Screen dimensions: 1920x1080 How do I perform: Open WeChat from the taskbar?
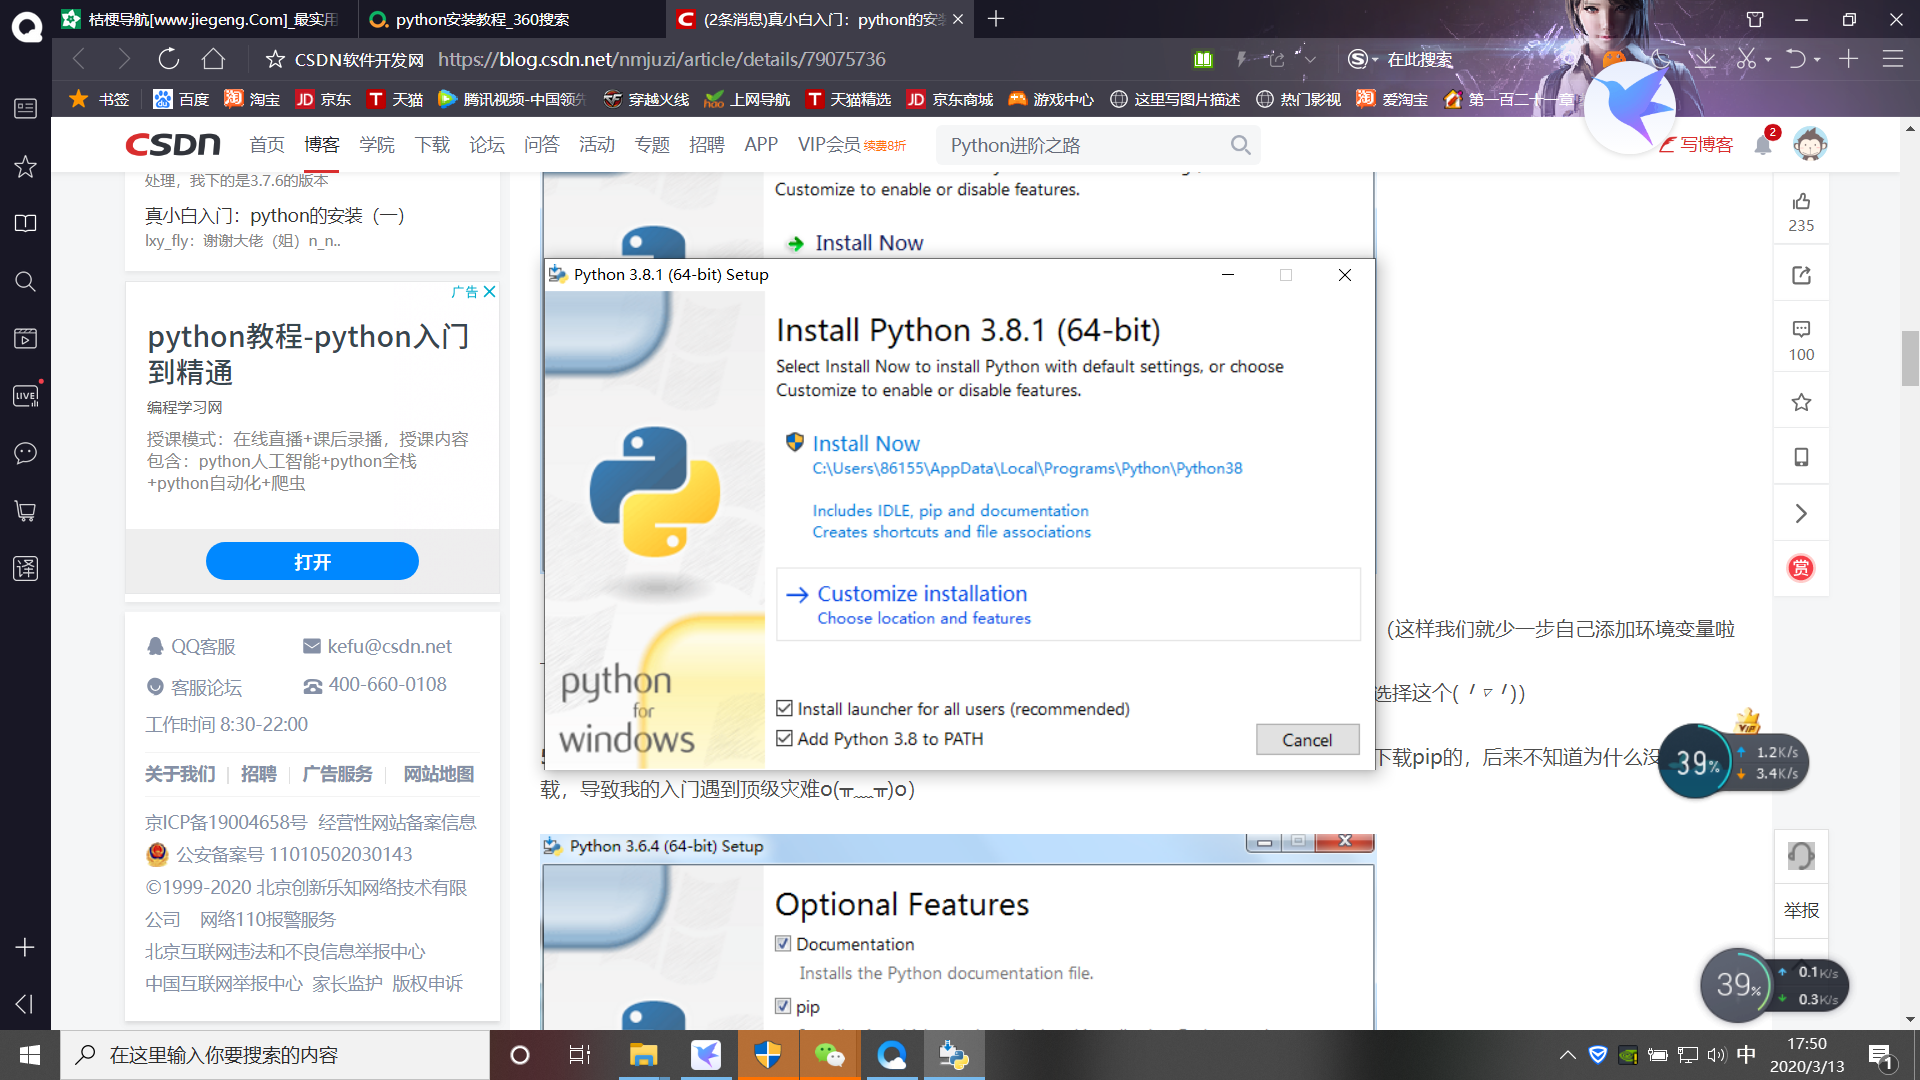tap(829, 1055)
